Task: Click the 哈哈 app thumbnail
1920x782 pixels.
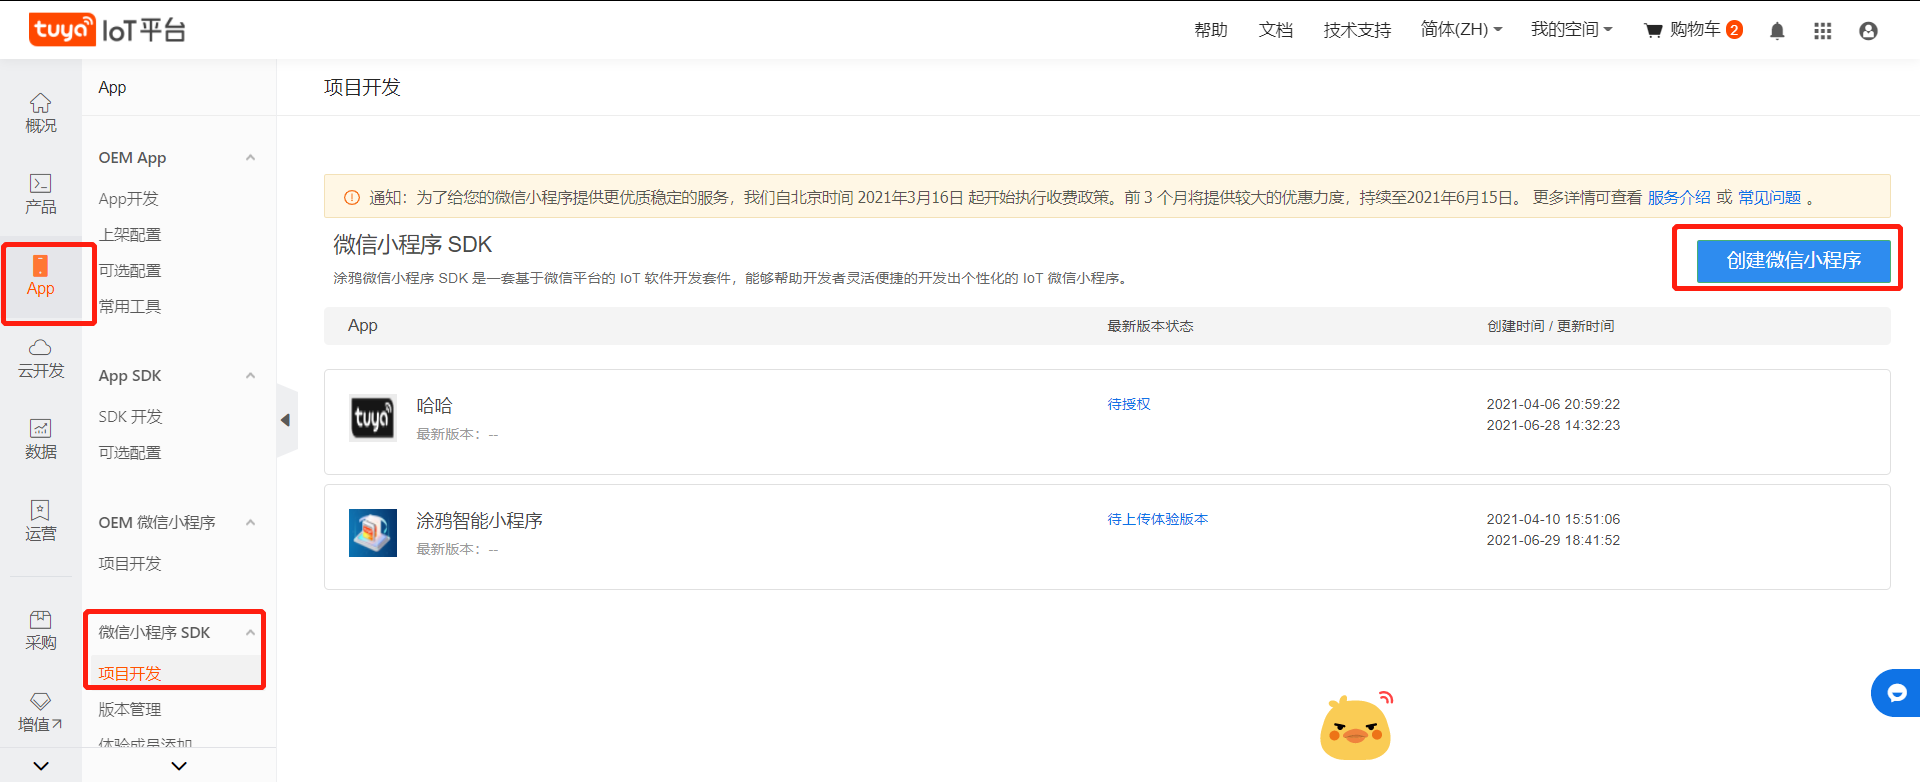Action: pos(372,418)
